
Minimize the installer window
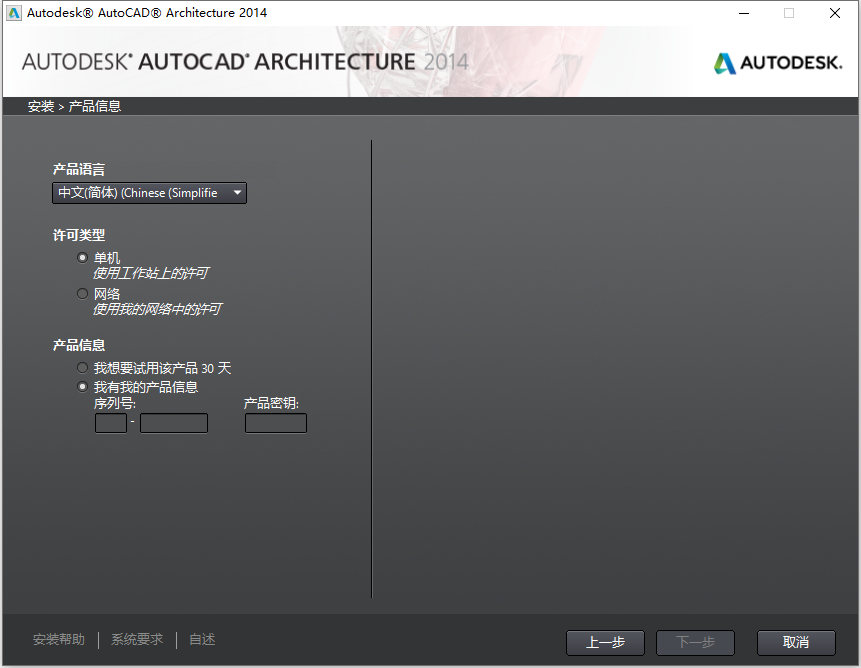pos(744,13)
